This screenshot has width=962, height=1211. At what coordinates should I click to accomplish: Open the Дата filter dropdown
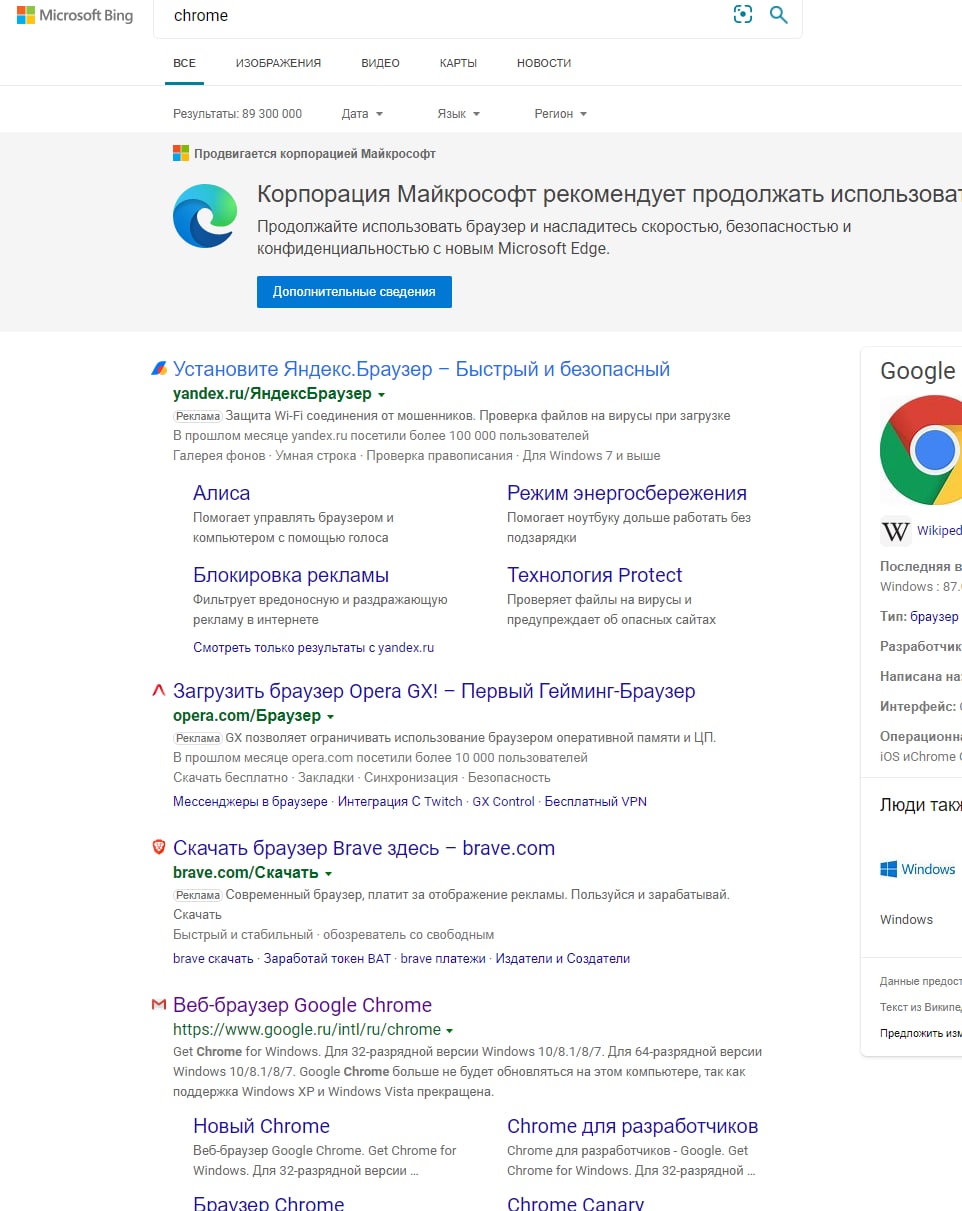(362, 114)
